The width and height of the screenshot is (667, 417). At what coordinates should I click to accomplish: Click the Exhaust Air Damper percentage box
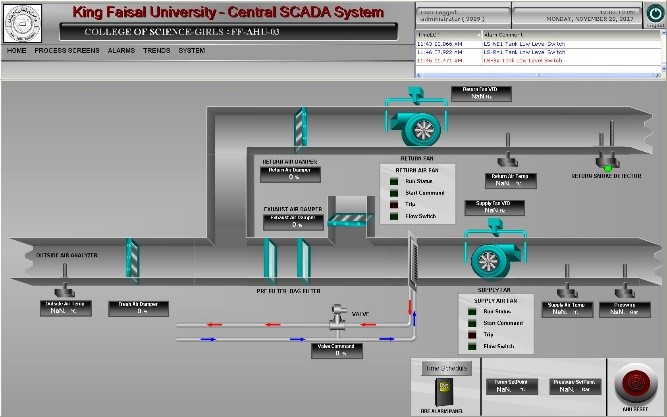pyautogui.click(x=294, y=222)
